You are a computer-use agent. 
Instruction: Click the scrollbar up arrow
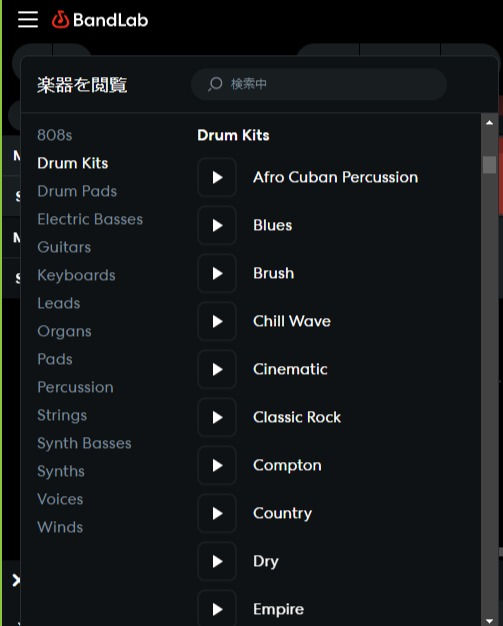[489, 123]
